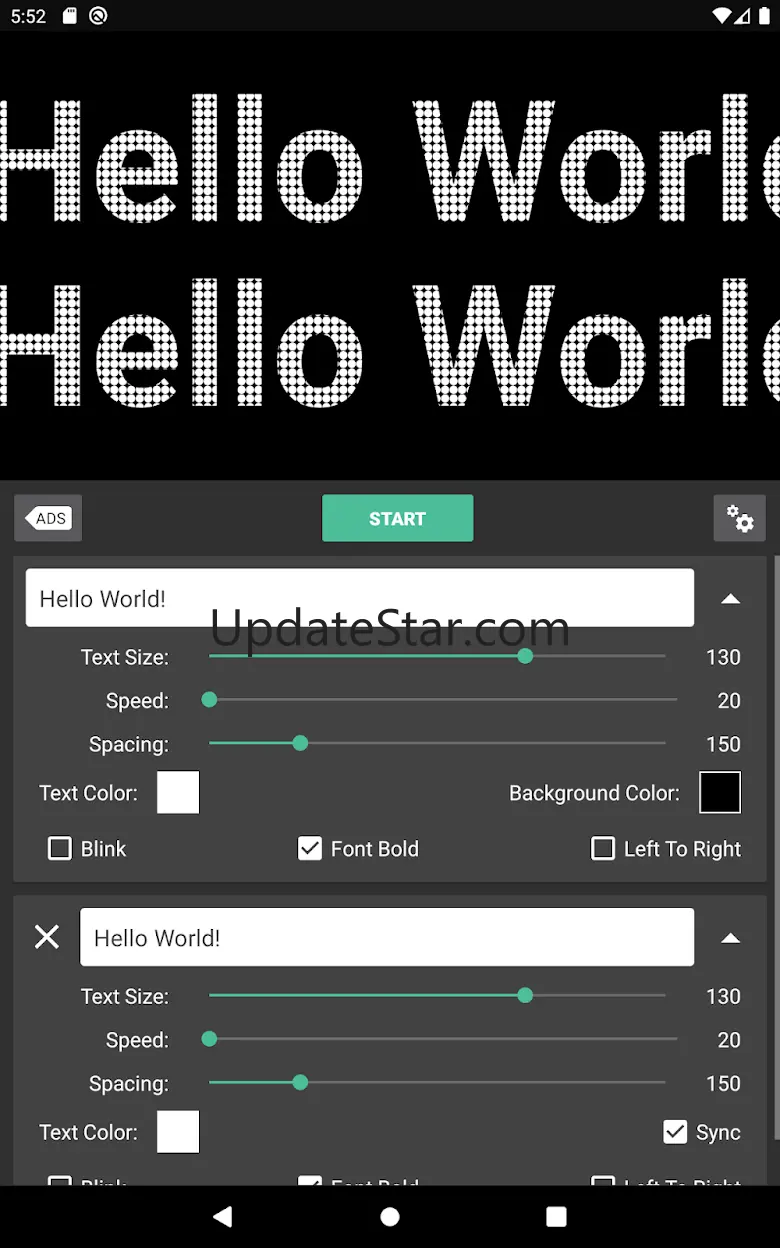Click the first panel Speed value 20
The height and width of the screenshot is (1248, 780).
tap(729, 700)
